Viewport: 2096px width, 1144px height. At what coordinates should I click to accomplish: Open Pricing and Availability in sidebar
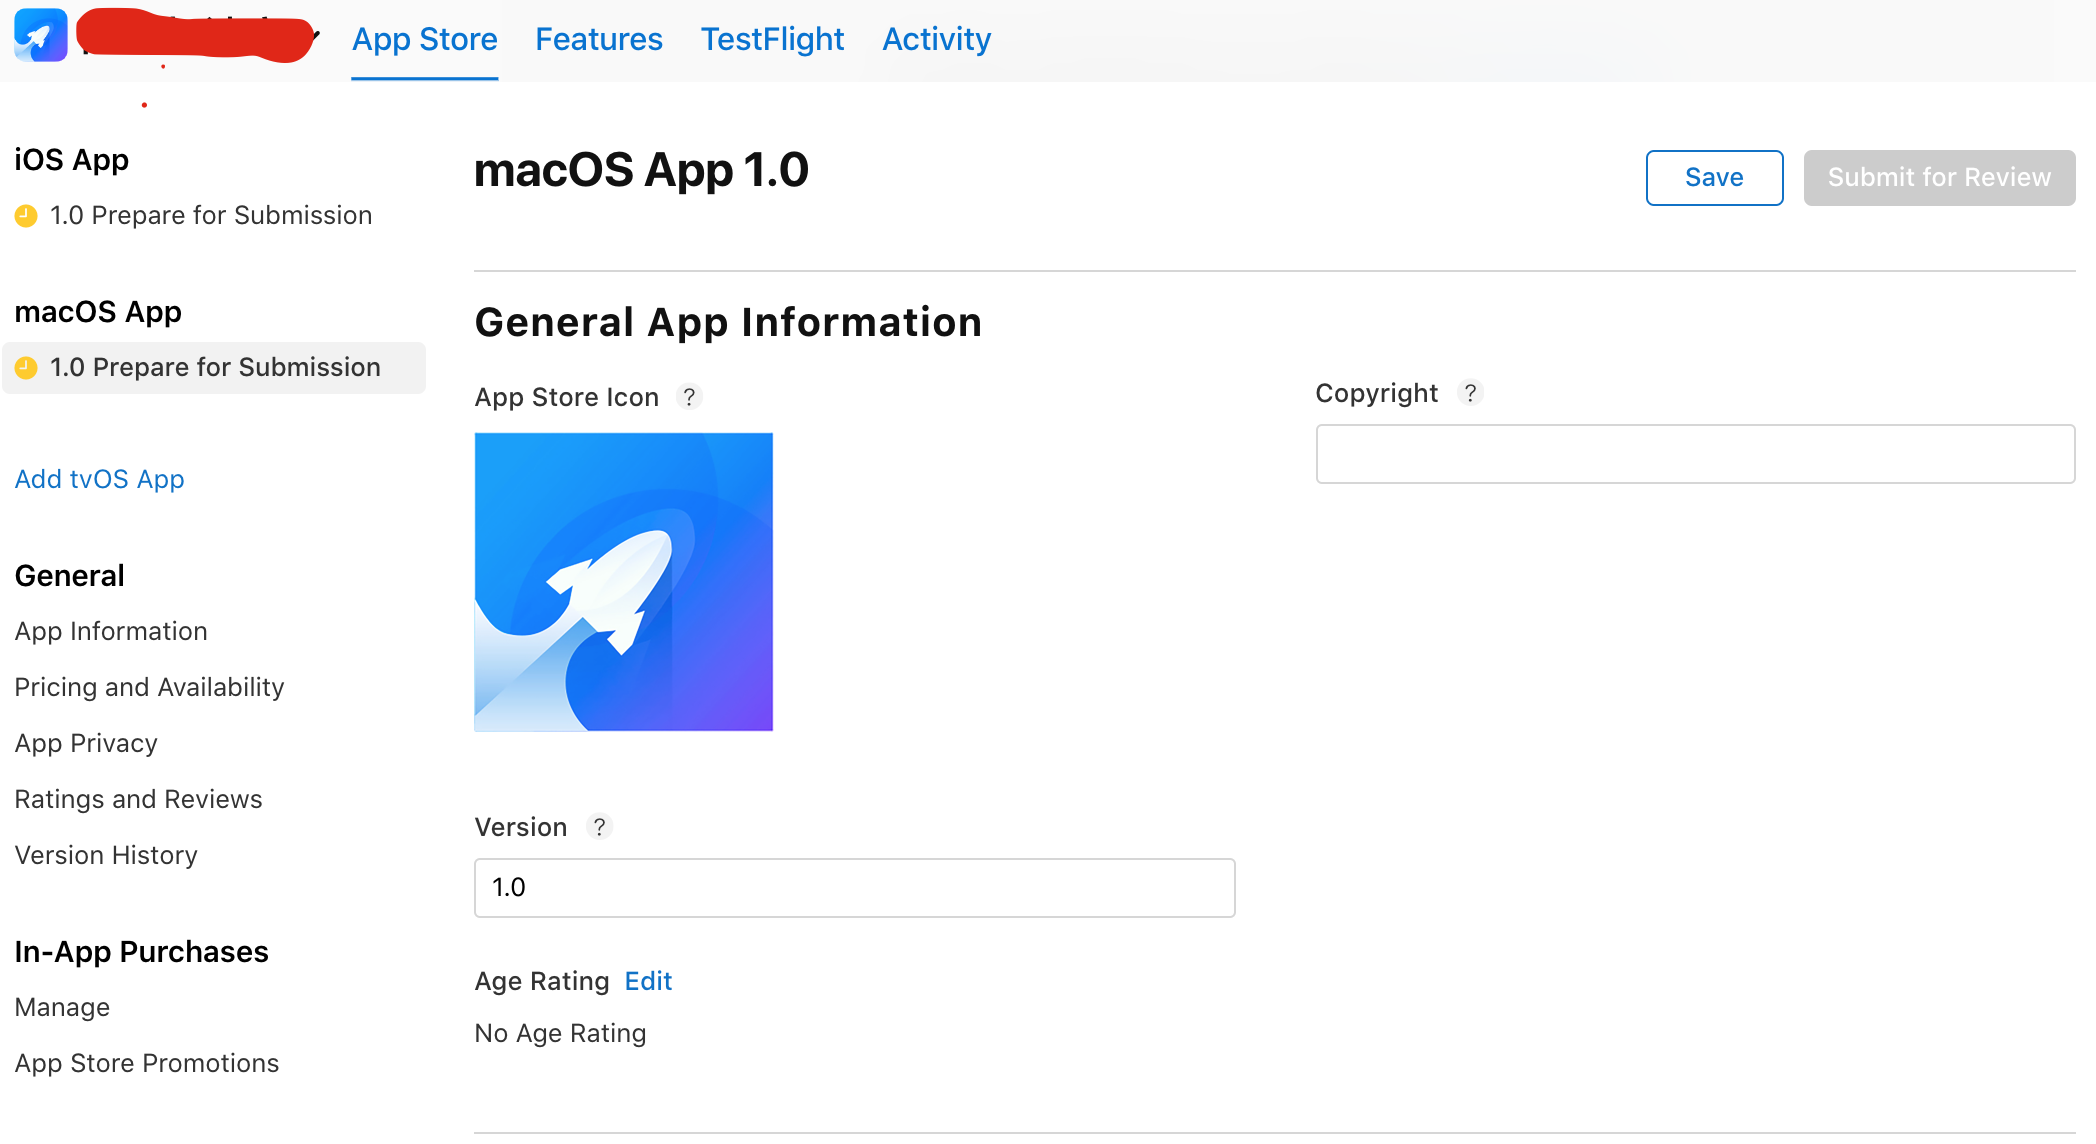coord(149,687)
